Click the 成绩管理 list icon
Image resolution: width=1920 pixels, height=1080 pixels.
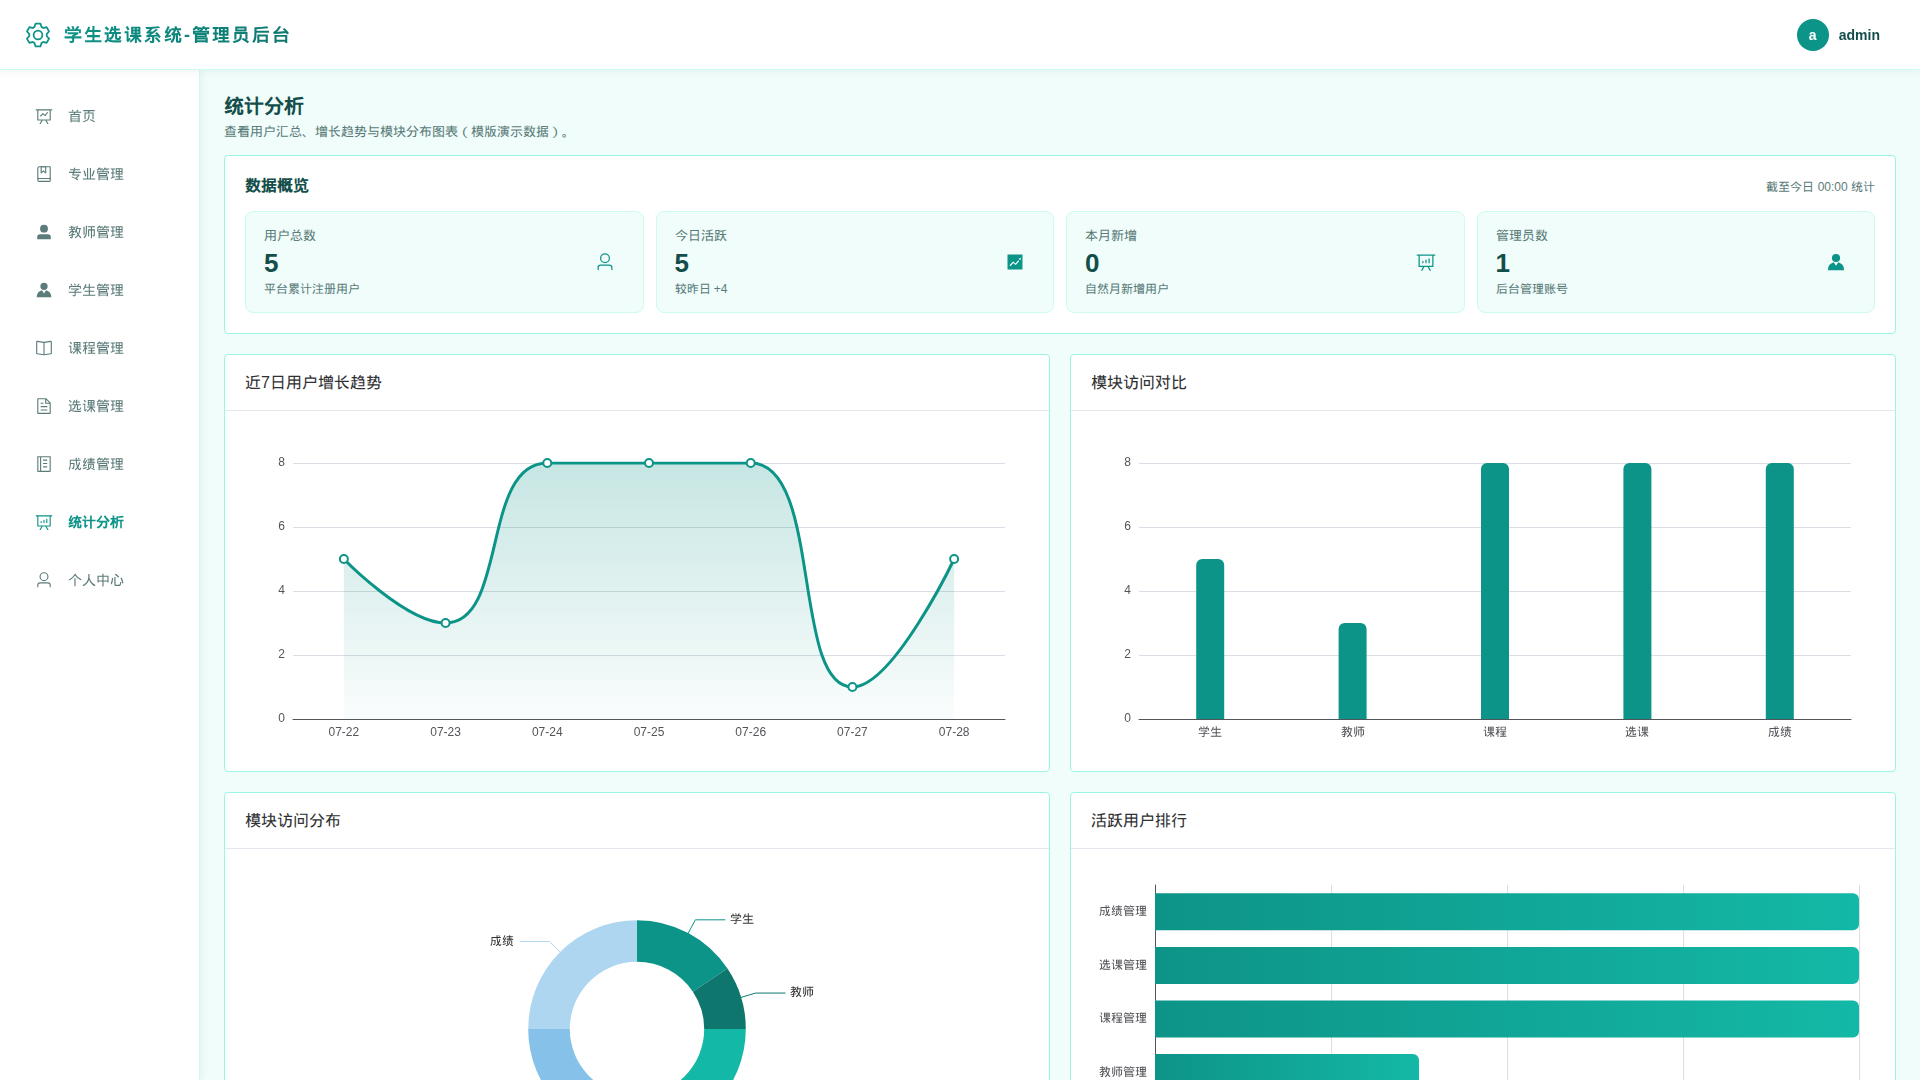[44, 464]
